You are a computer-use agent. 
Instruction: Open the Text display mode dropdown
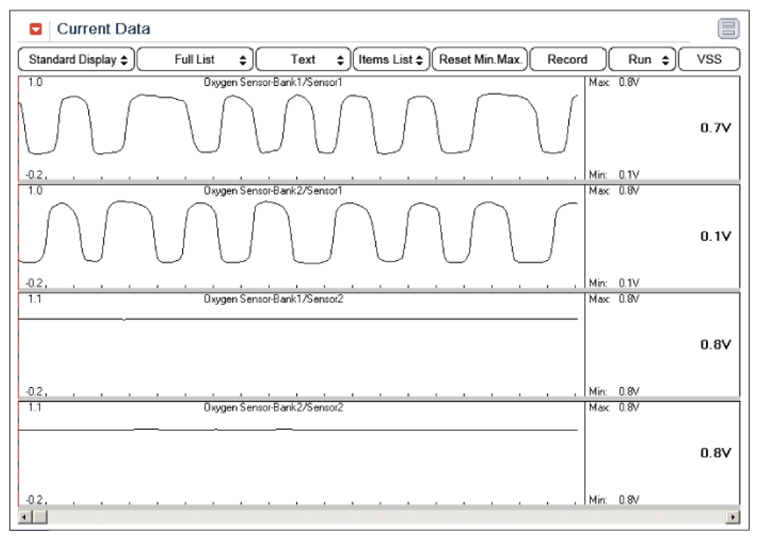coord(303,60)
